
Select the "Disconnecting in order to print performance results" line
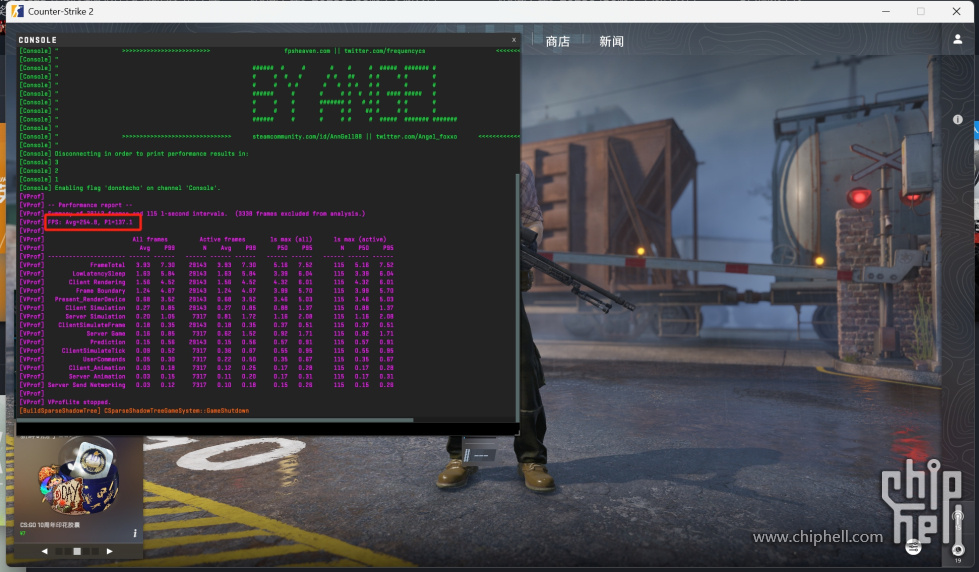point(151,154)
